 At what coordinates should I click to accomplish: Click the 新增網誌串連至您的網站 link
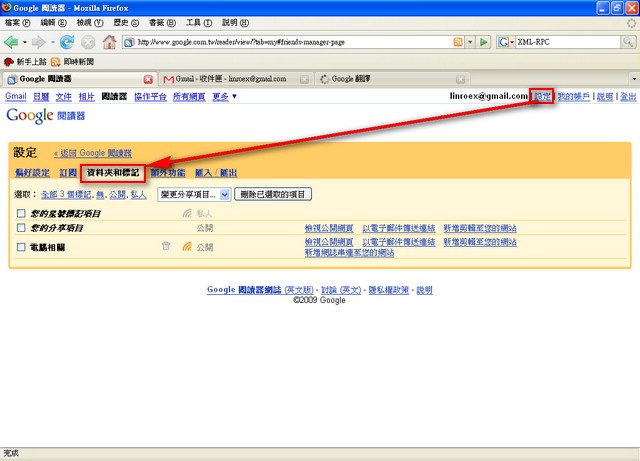(x=349, y=252)
